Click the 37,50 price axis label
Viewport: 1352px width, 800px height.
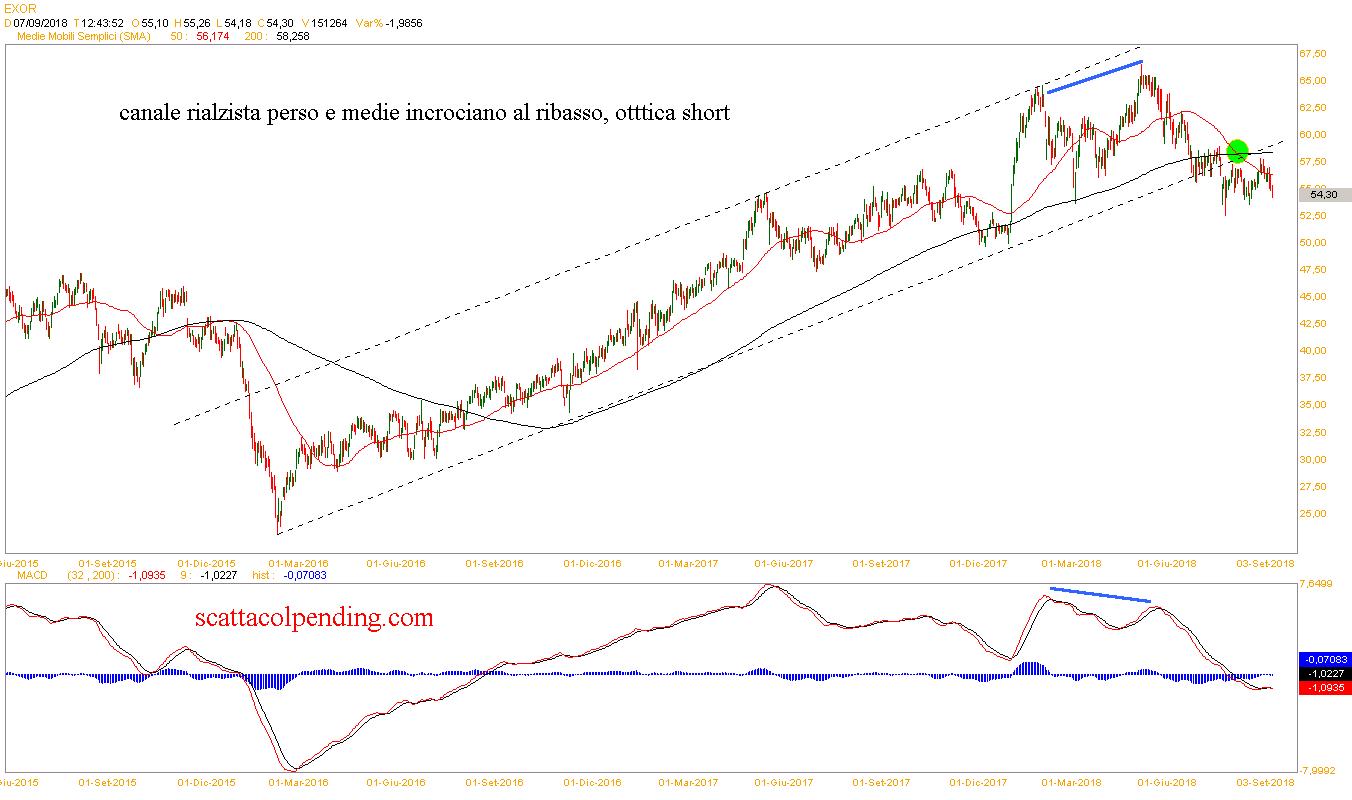(1313, 377)
